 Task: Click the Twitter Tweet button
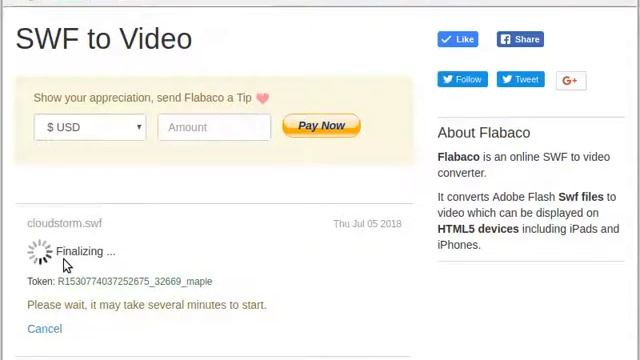(520, 79)
